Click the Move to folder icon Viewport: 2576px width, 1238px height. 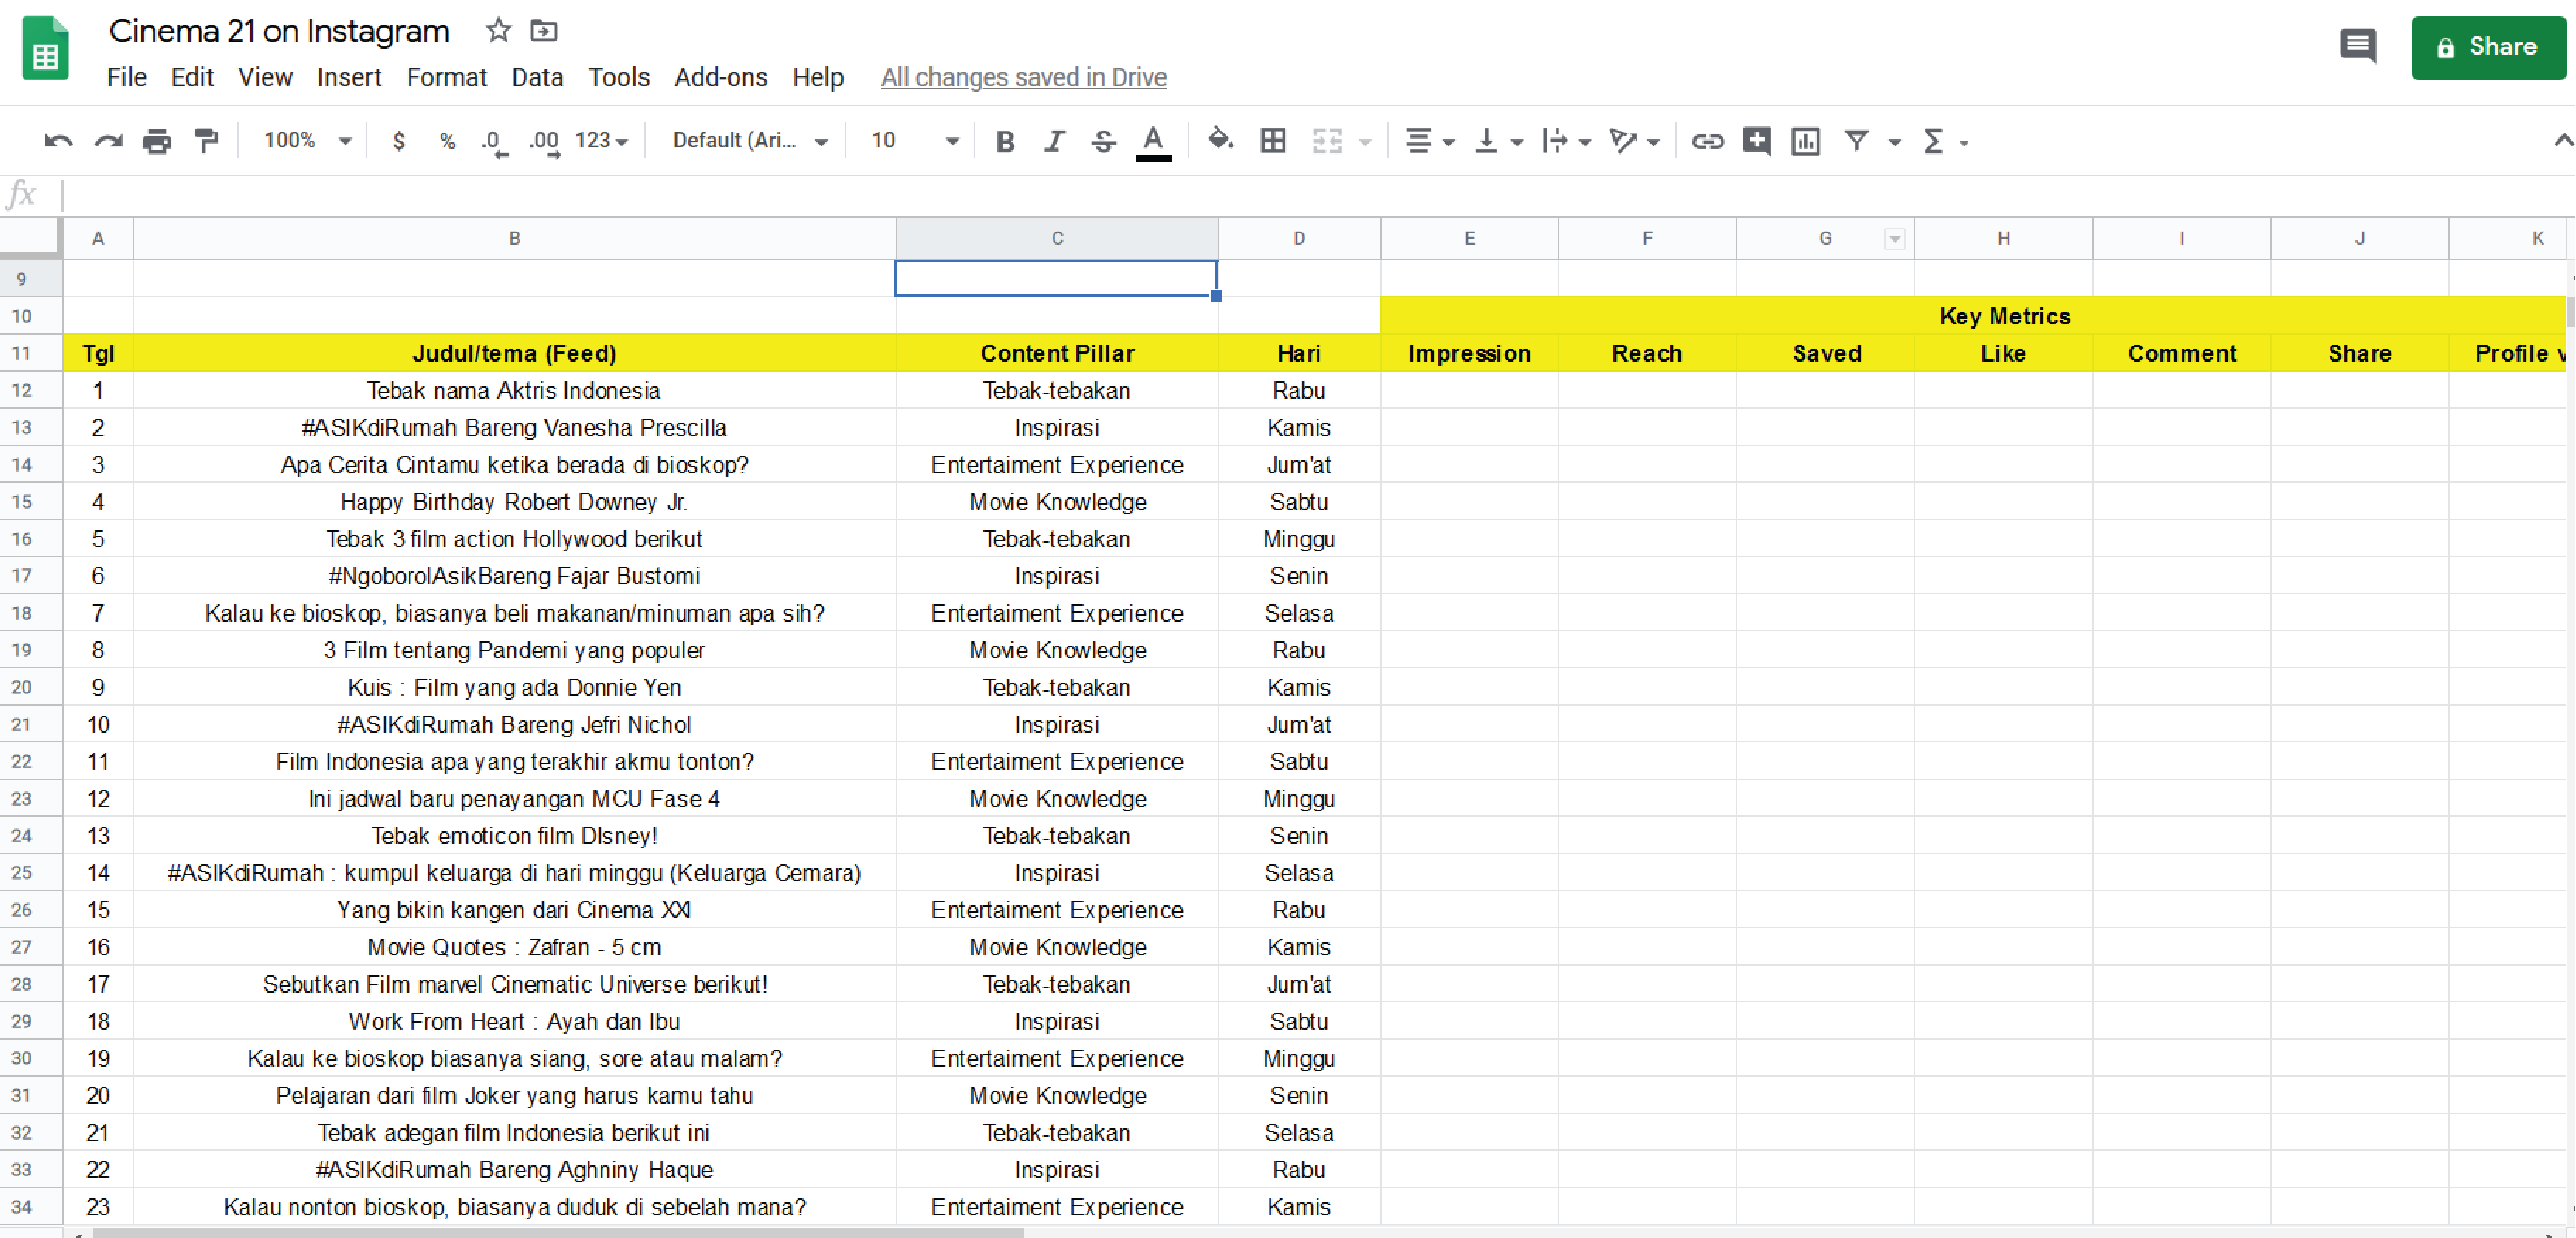tap(543, 30)
